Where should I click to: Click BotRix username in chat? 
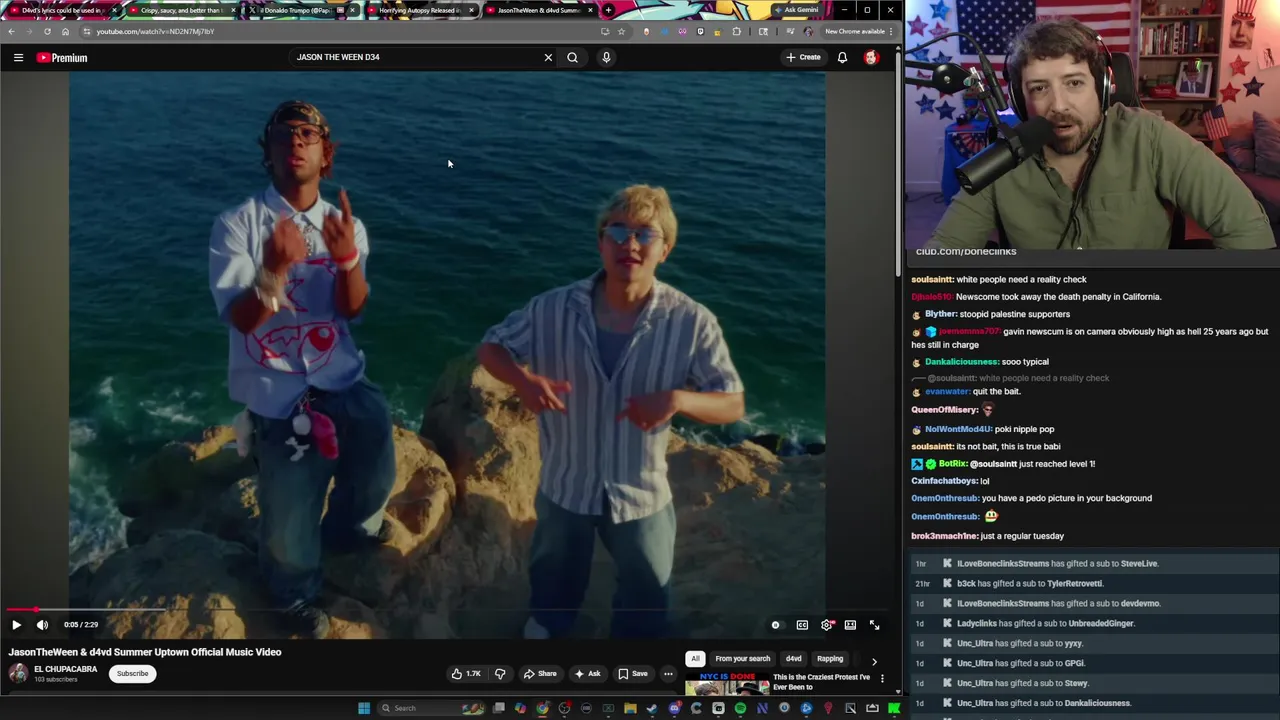[x=953, y=464]
